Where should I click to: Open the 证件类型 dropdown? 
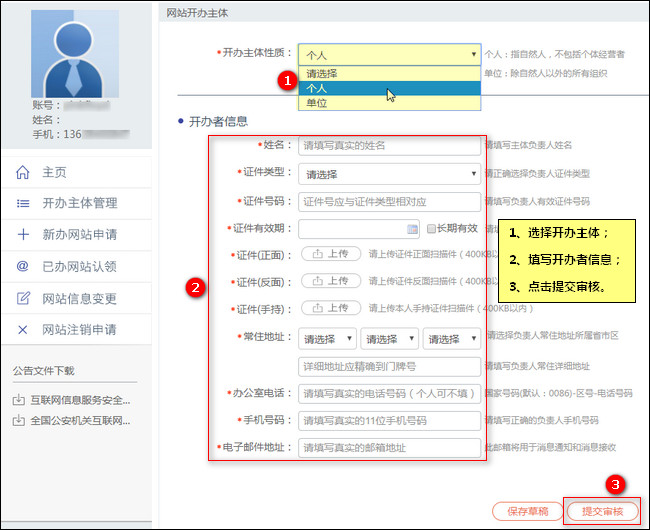pos(389,174)
